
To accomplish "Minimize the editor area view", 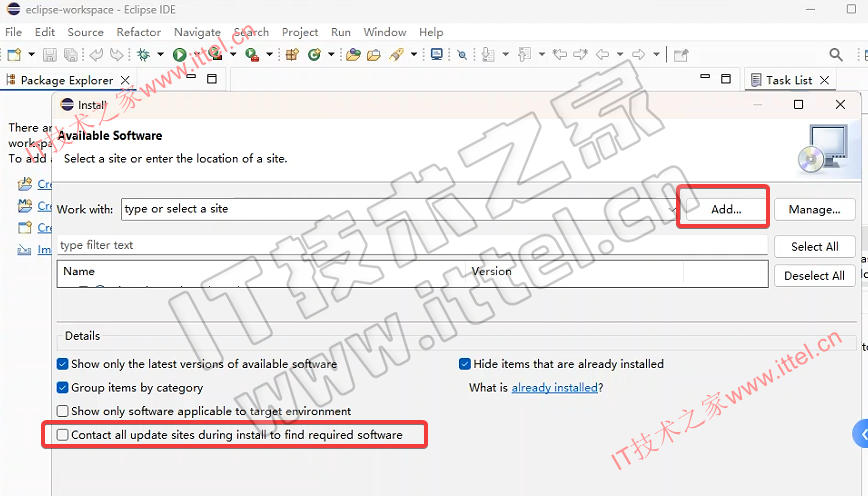I will pos(705,76).
